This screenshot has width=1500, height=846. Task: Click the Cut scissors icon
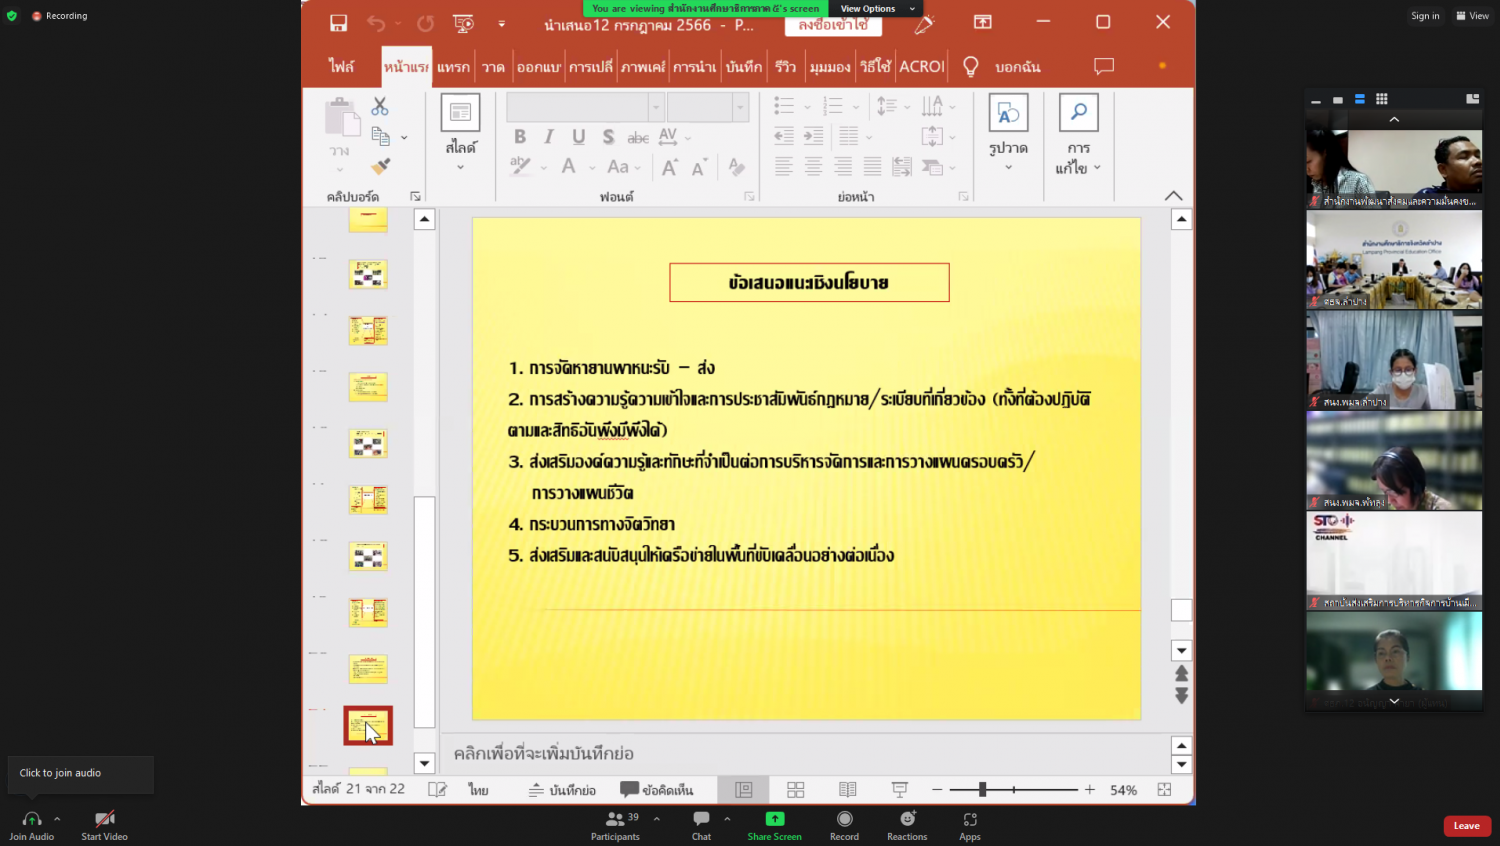380,106
